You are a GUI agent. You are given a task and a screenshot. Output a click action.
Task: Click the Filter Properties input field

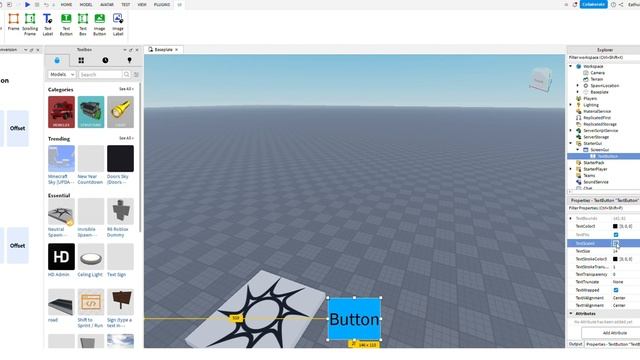pos(604,208)
